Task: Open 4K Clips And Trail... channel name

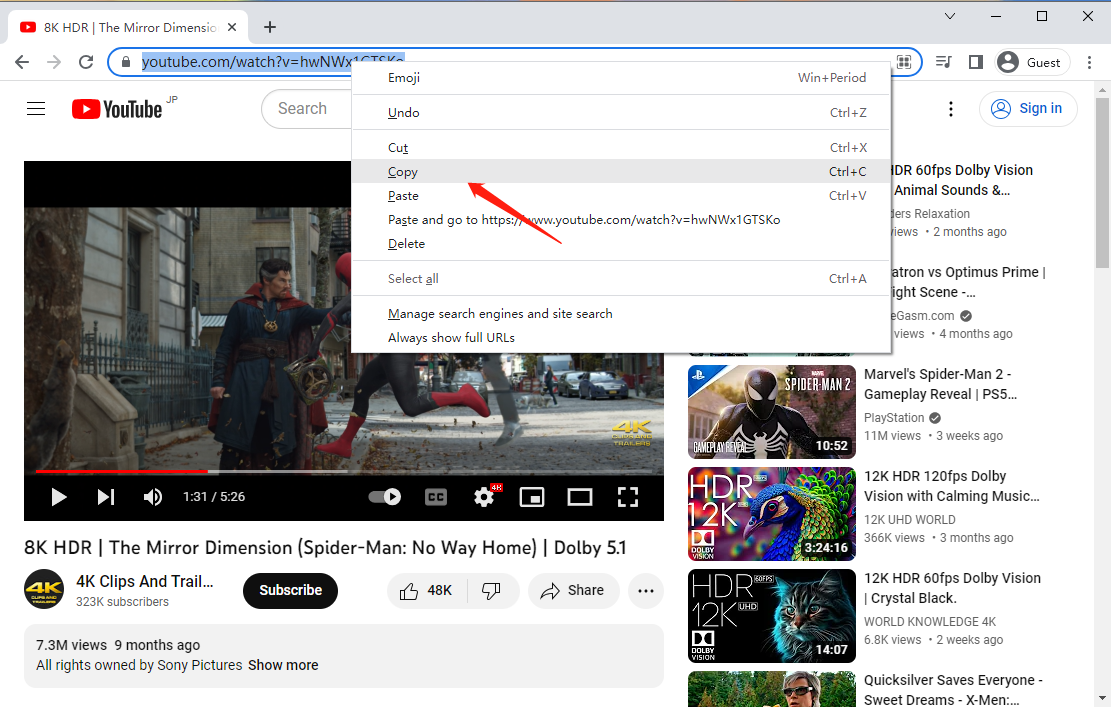Action: click(x=145, y=582)
